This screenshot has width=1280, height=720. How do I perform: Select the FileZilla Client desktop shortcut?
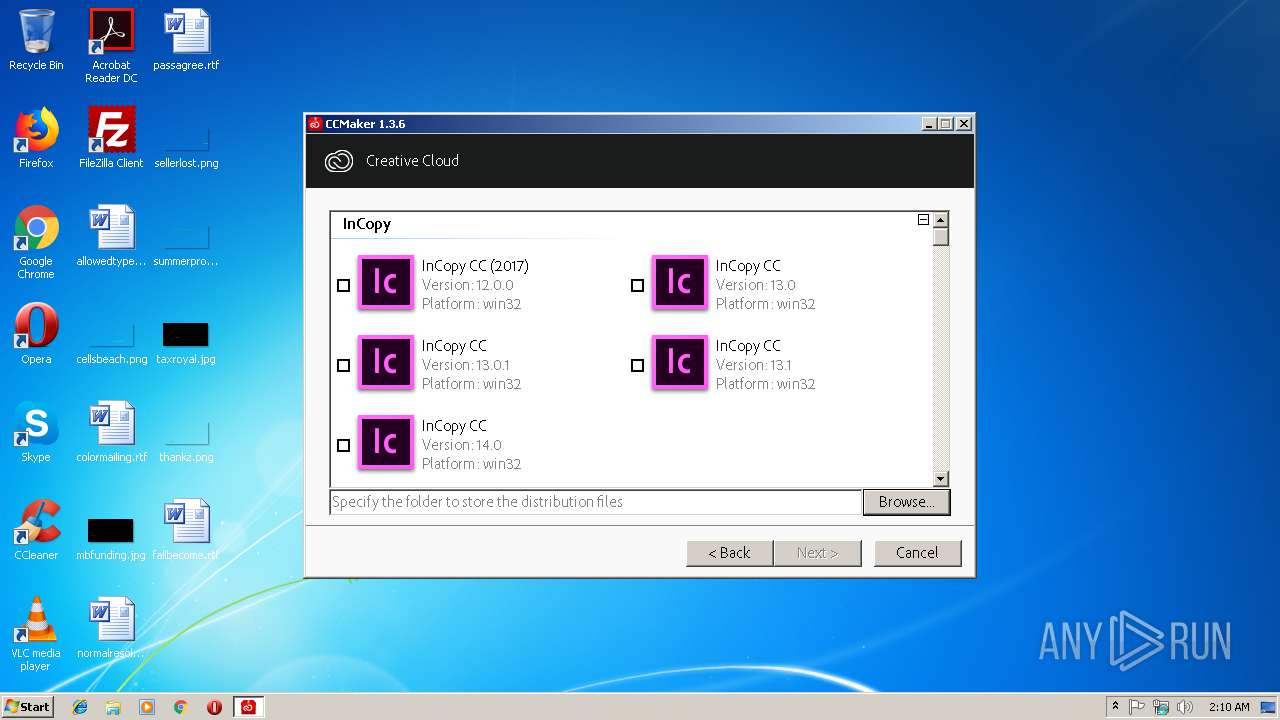click(111, 138)
